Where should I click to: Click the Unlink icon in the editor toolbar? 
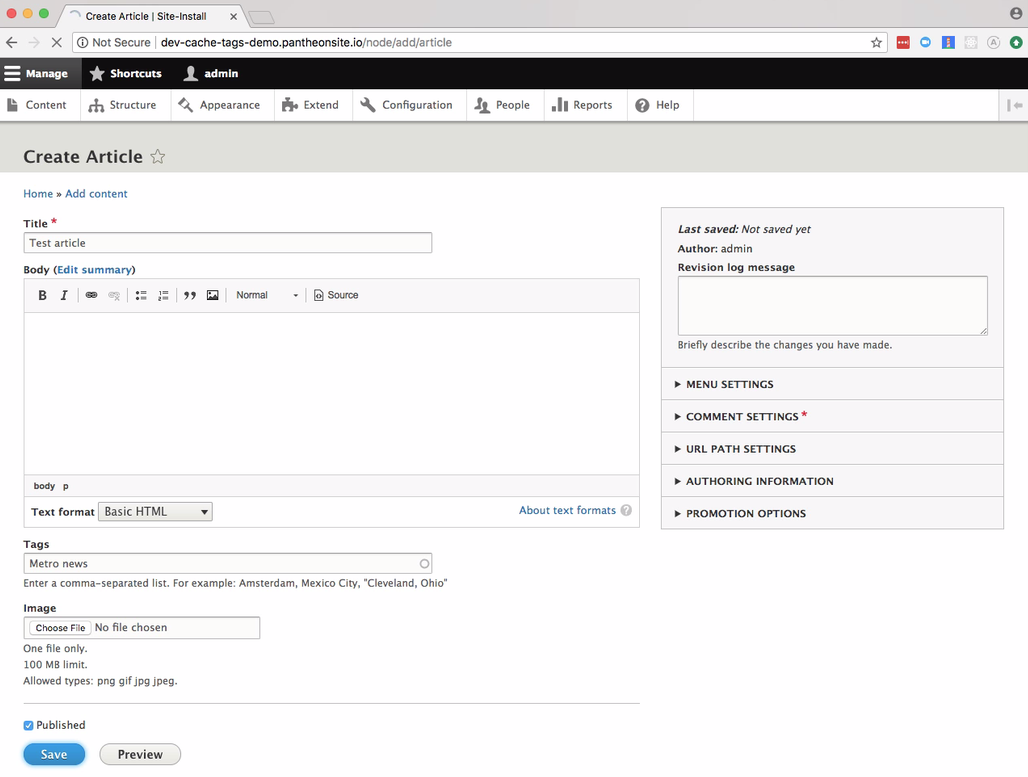pos(113,295)
